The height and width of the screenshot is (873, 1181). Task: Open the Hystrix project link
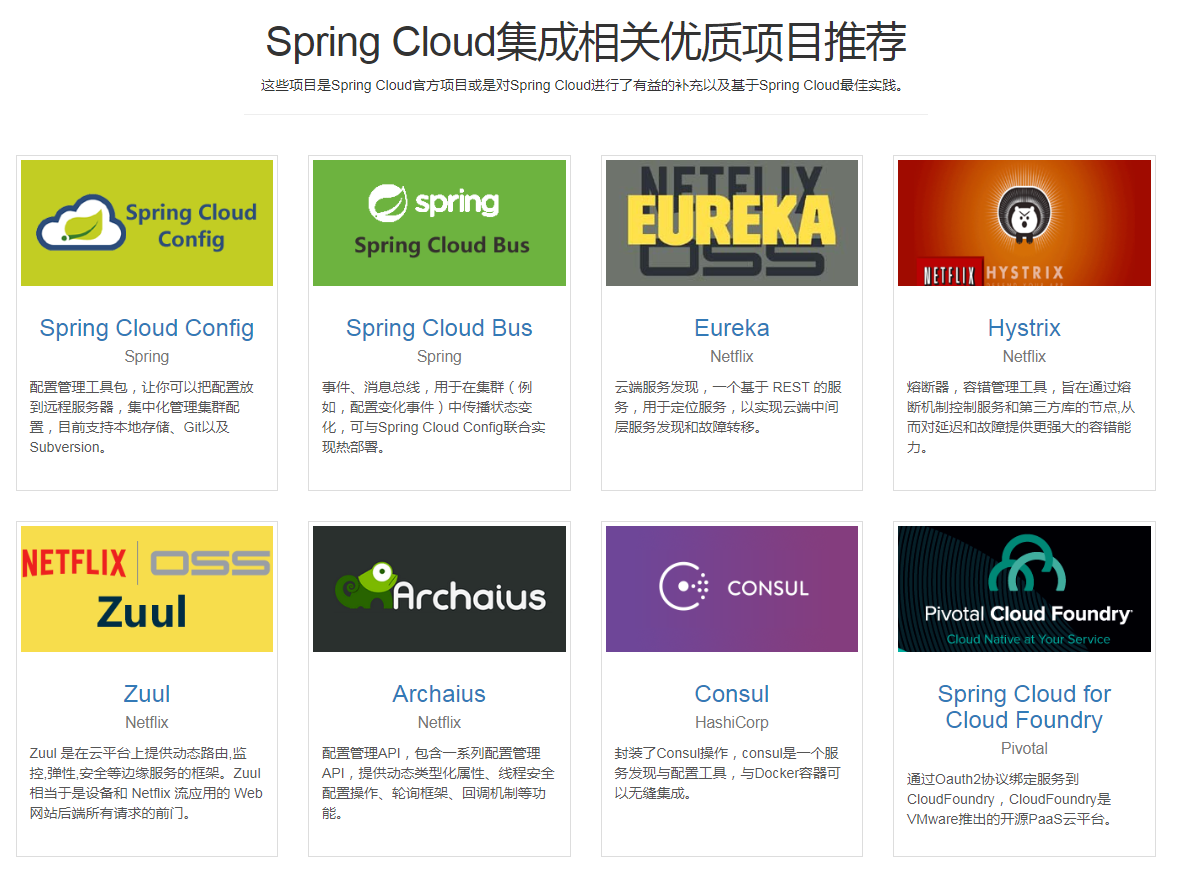[x=1023, y=328]
